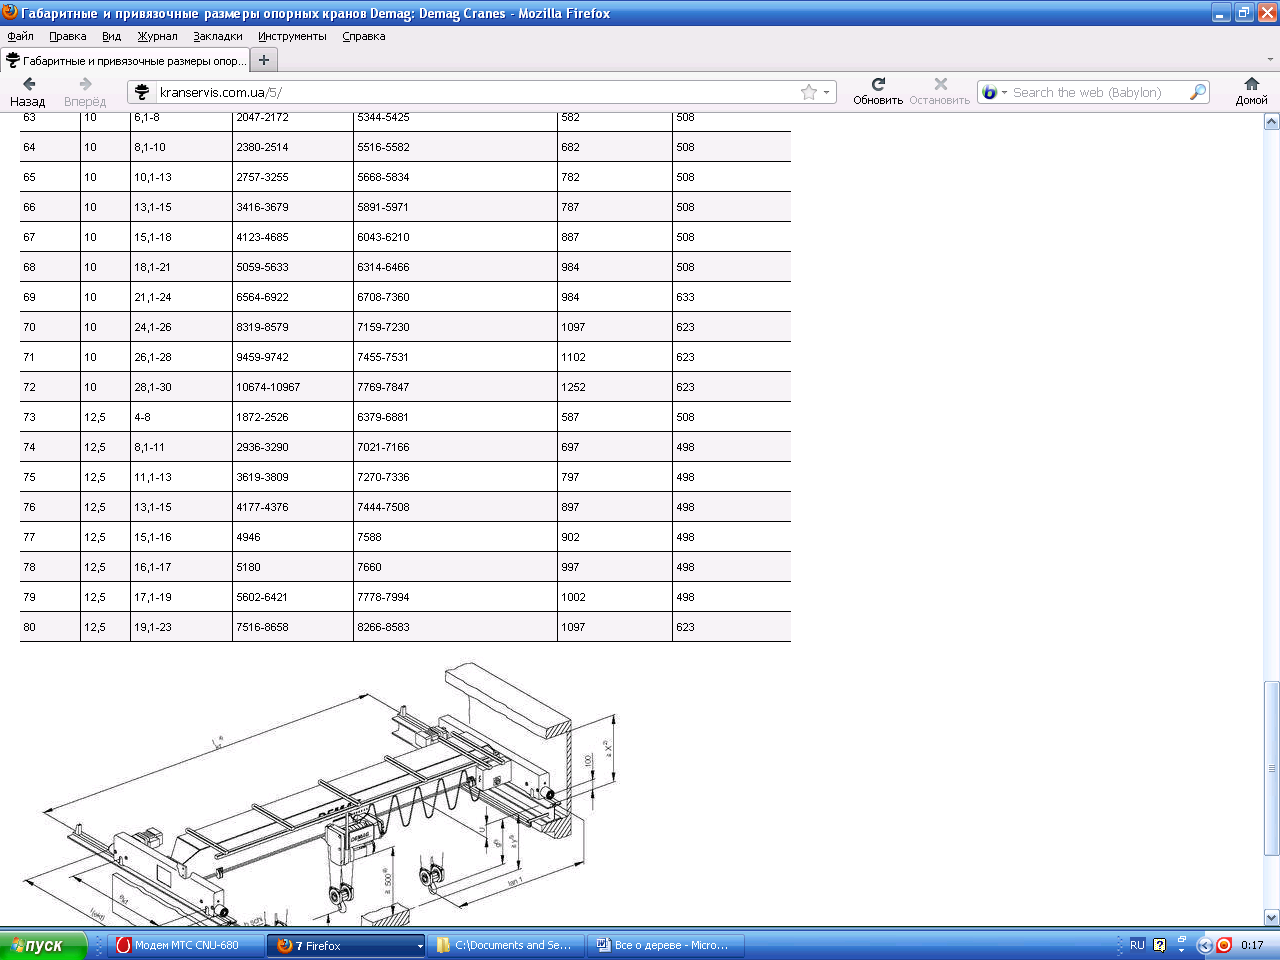Open the Правка menu

[x=67, y=36]
